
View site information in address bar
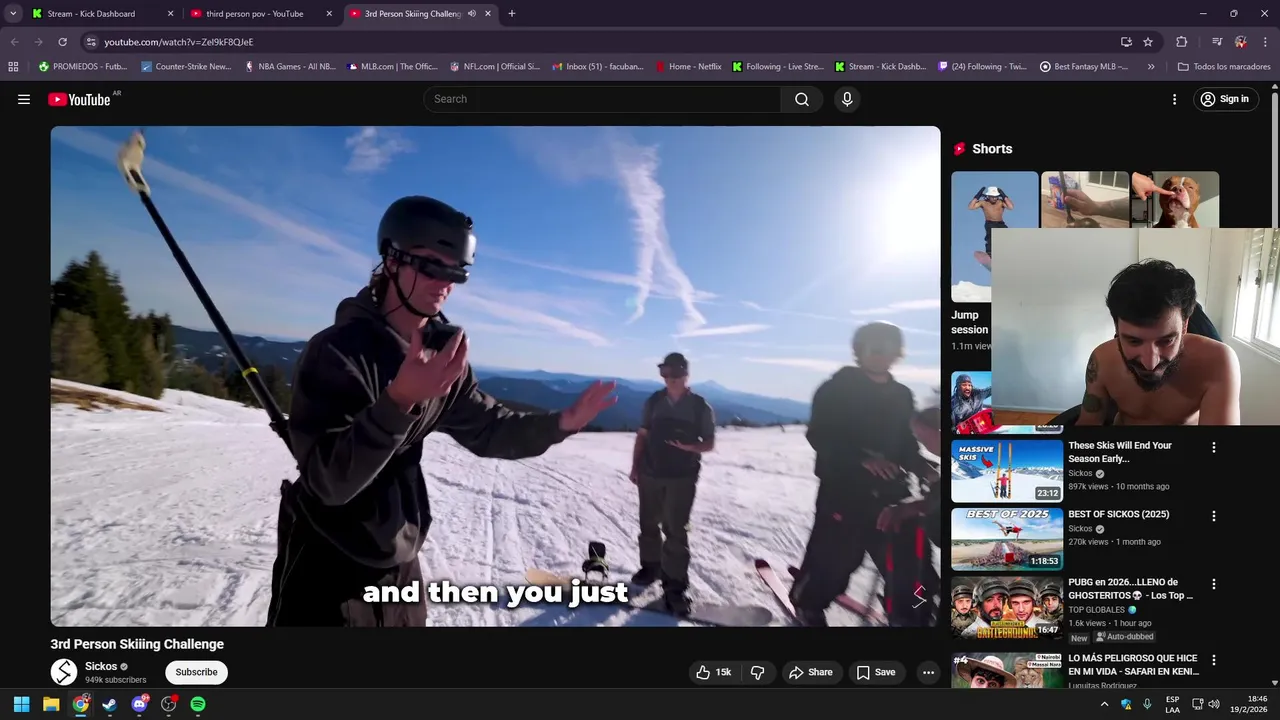pyautogui.click(x=91, y=42)
